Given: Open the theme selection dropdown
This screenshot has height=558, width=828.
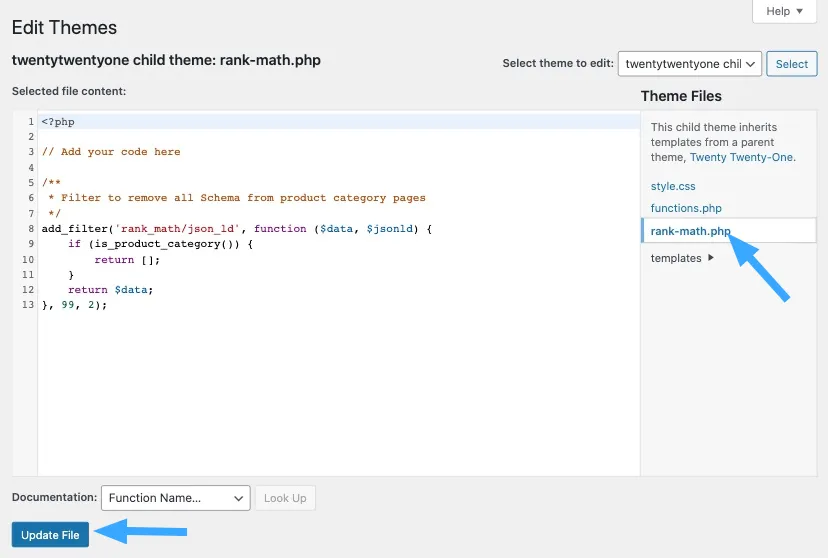Looking at the screenshot, I should coord(690,64).
